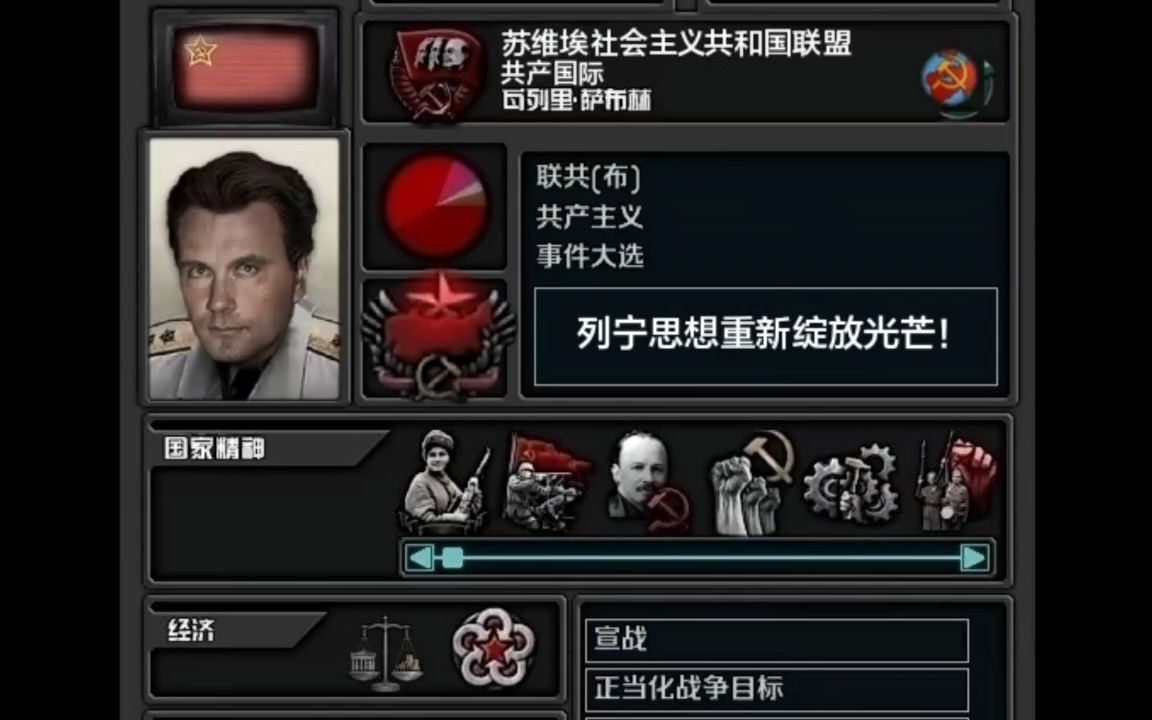Select the red flag soldiers national spirit
Image resolution: width=1152 pixels, height=720 pixels.
point(547,480)
